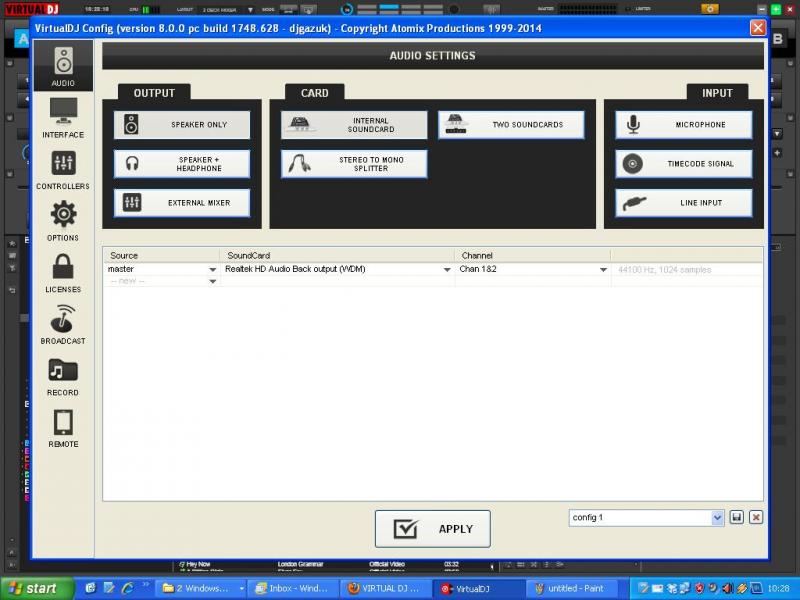
Task: Save the current config preset
Action: click(736, 517)
